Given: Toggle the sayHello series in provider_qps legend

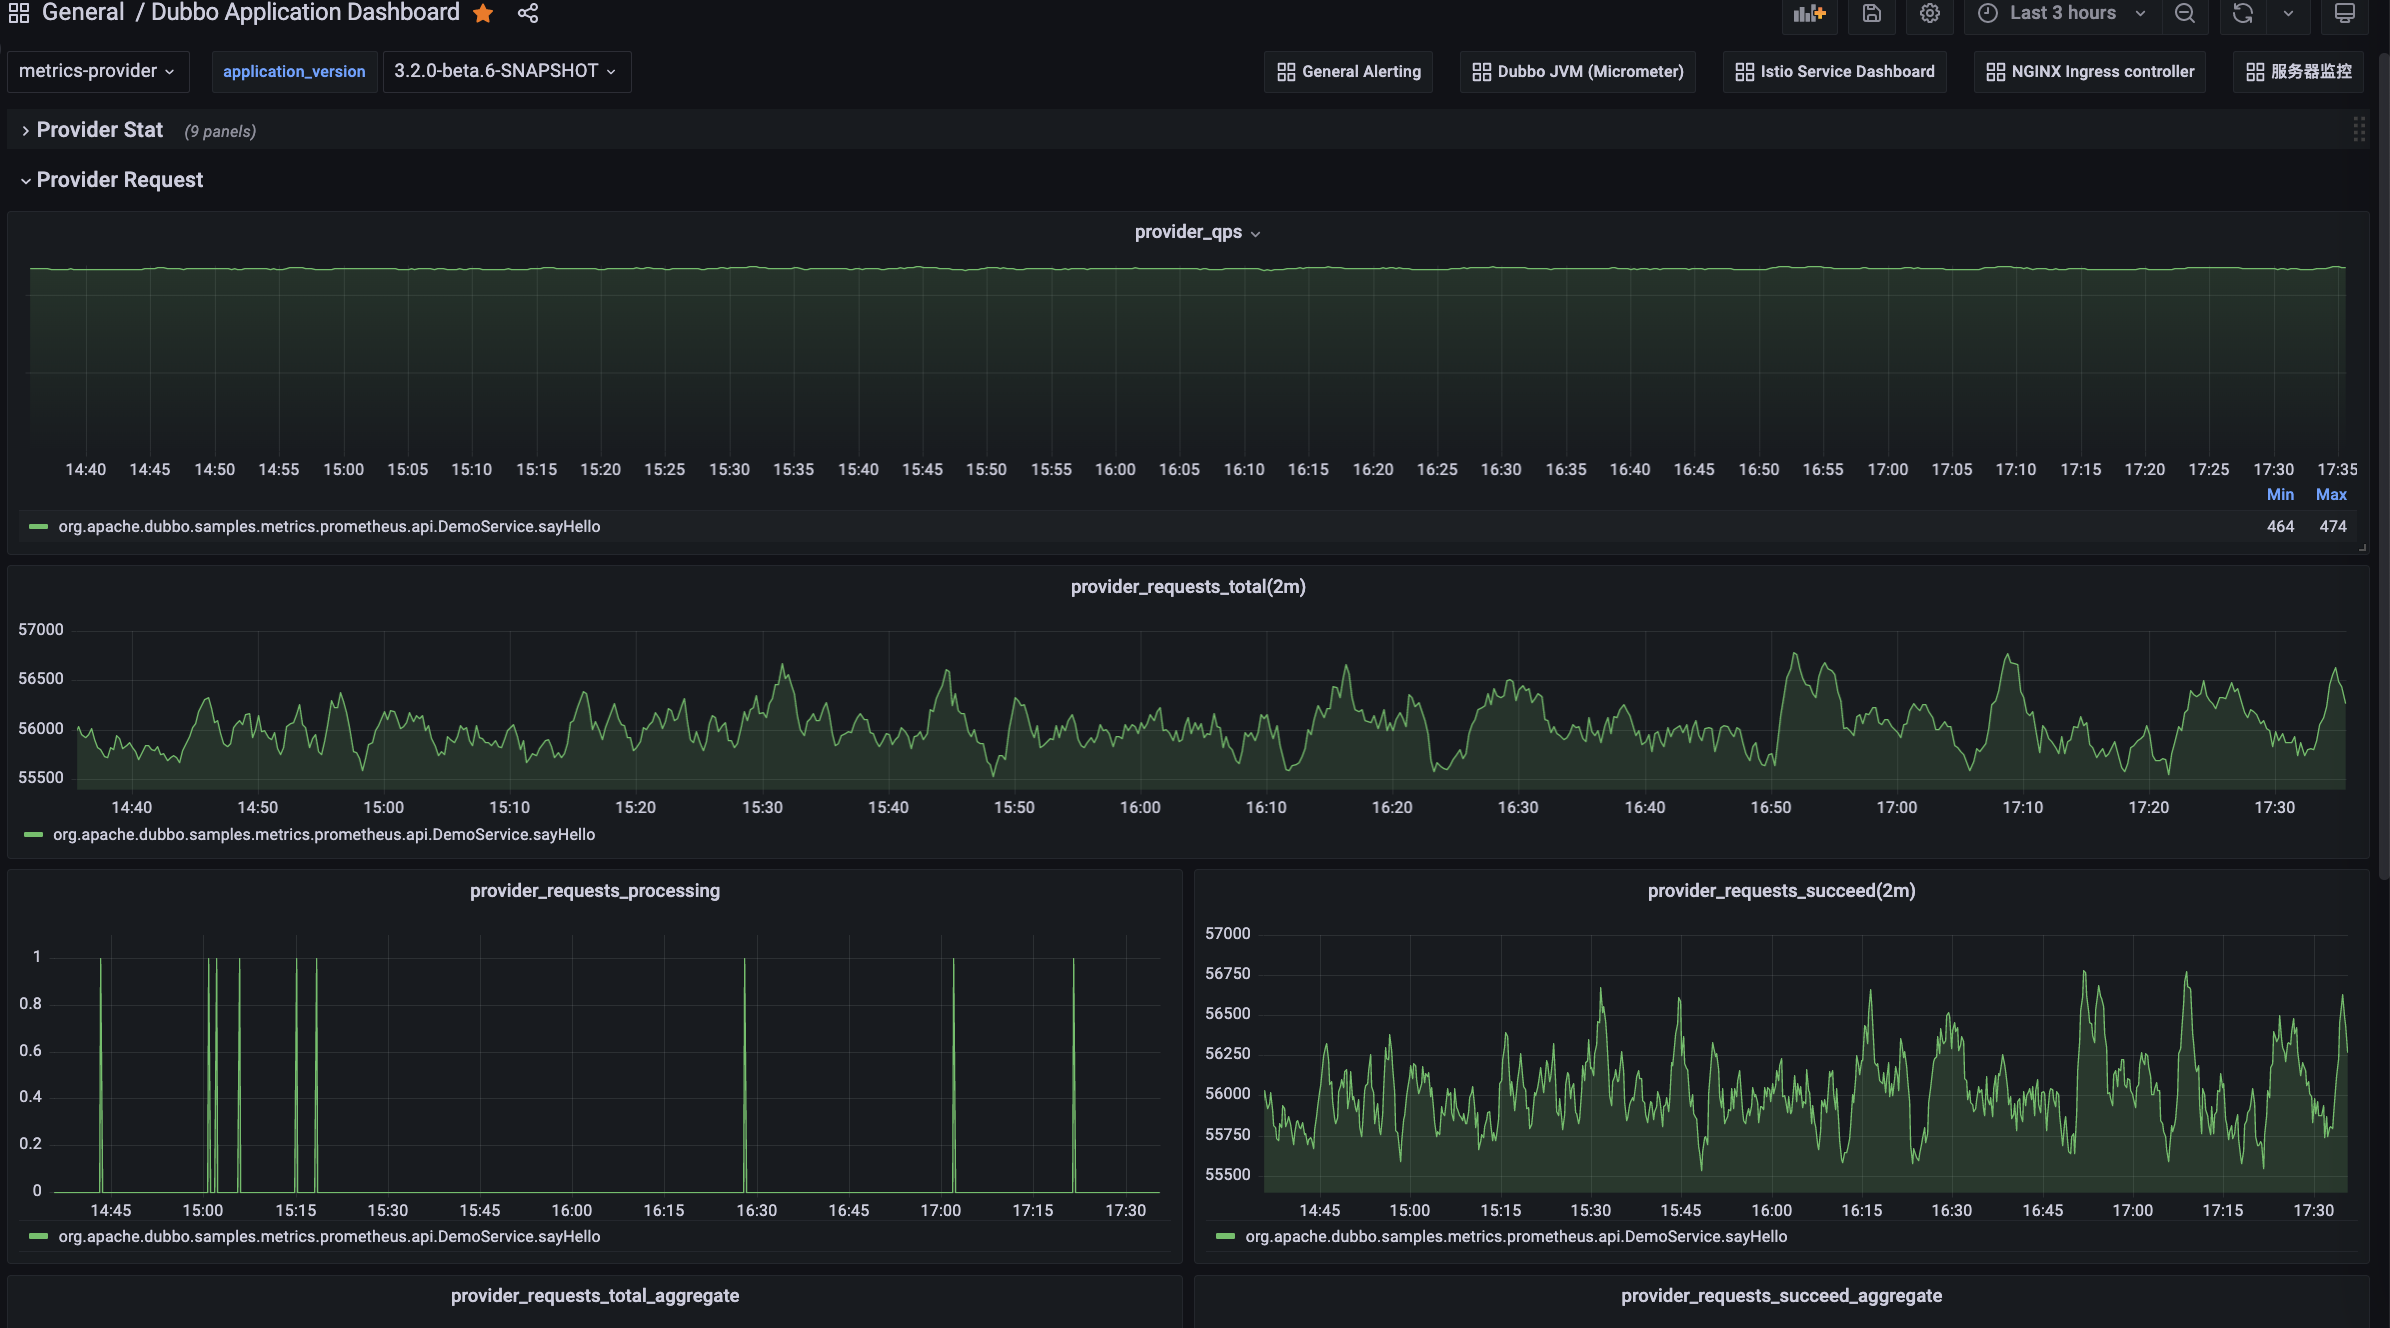Looking at the screenshot, I should pos(328,526).
